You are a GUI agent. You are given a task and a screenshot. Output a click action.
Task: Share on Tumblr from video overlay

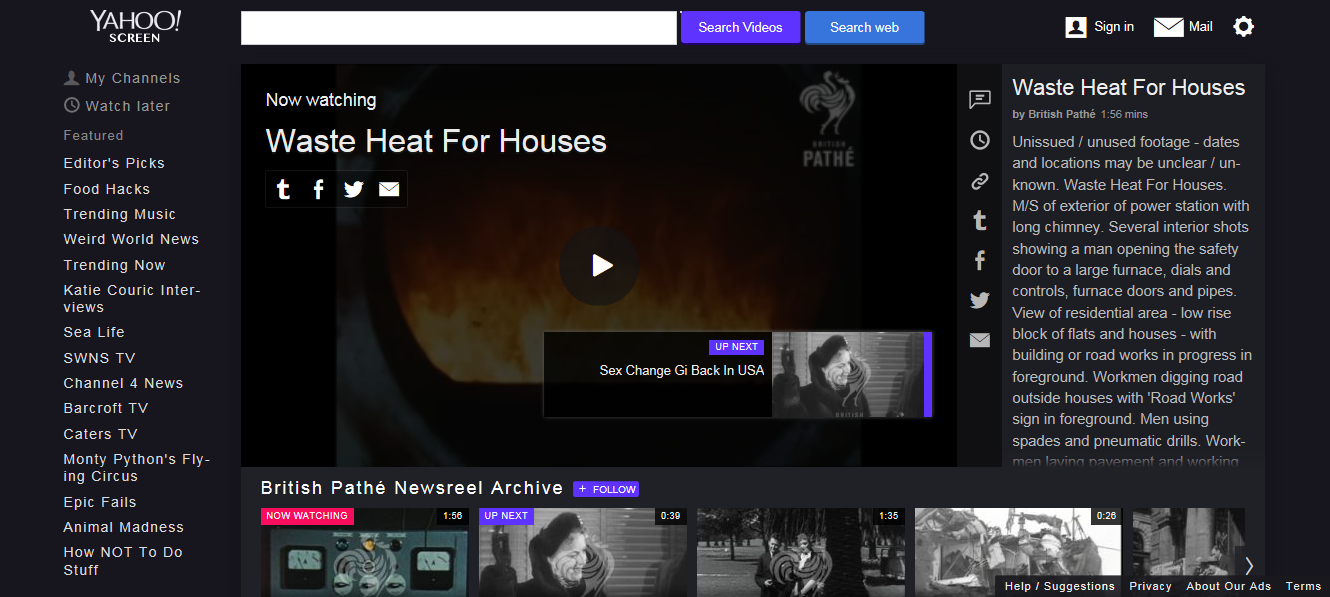click(x=284, y=189)
